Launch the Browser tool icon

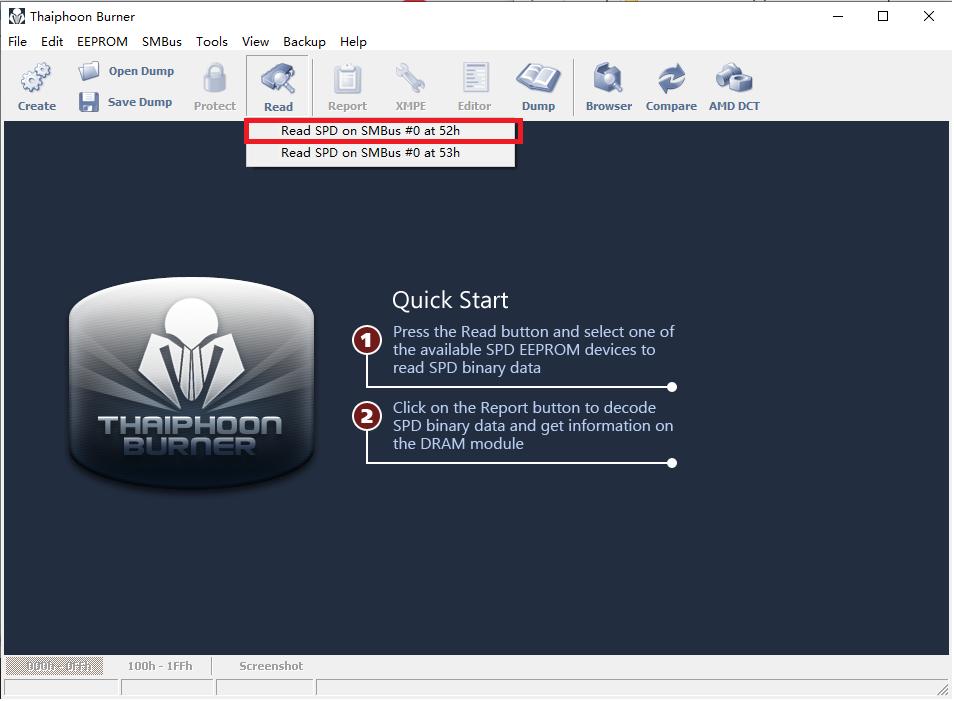click(x=608, y=78)
